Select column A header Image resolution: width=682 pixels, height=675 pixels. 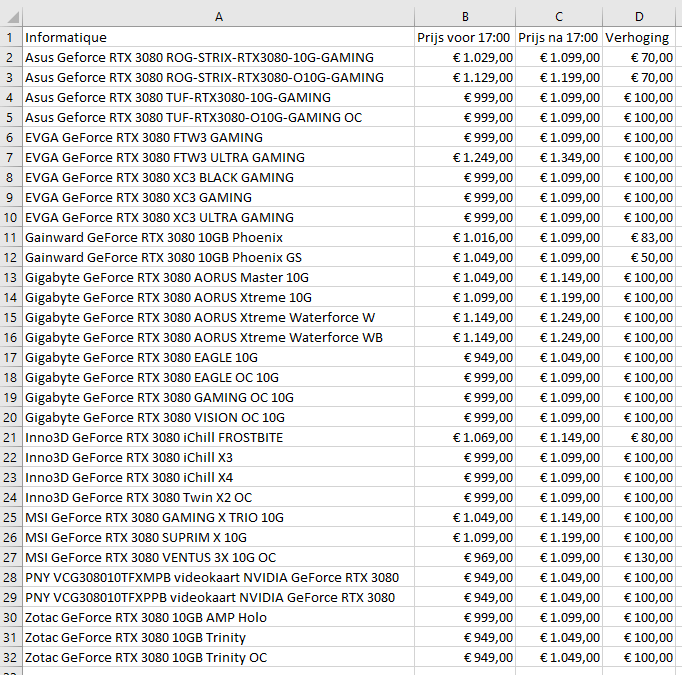click(x=219, y=17)
